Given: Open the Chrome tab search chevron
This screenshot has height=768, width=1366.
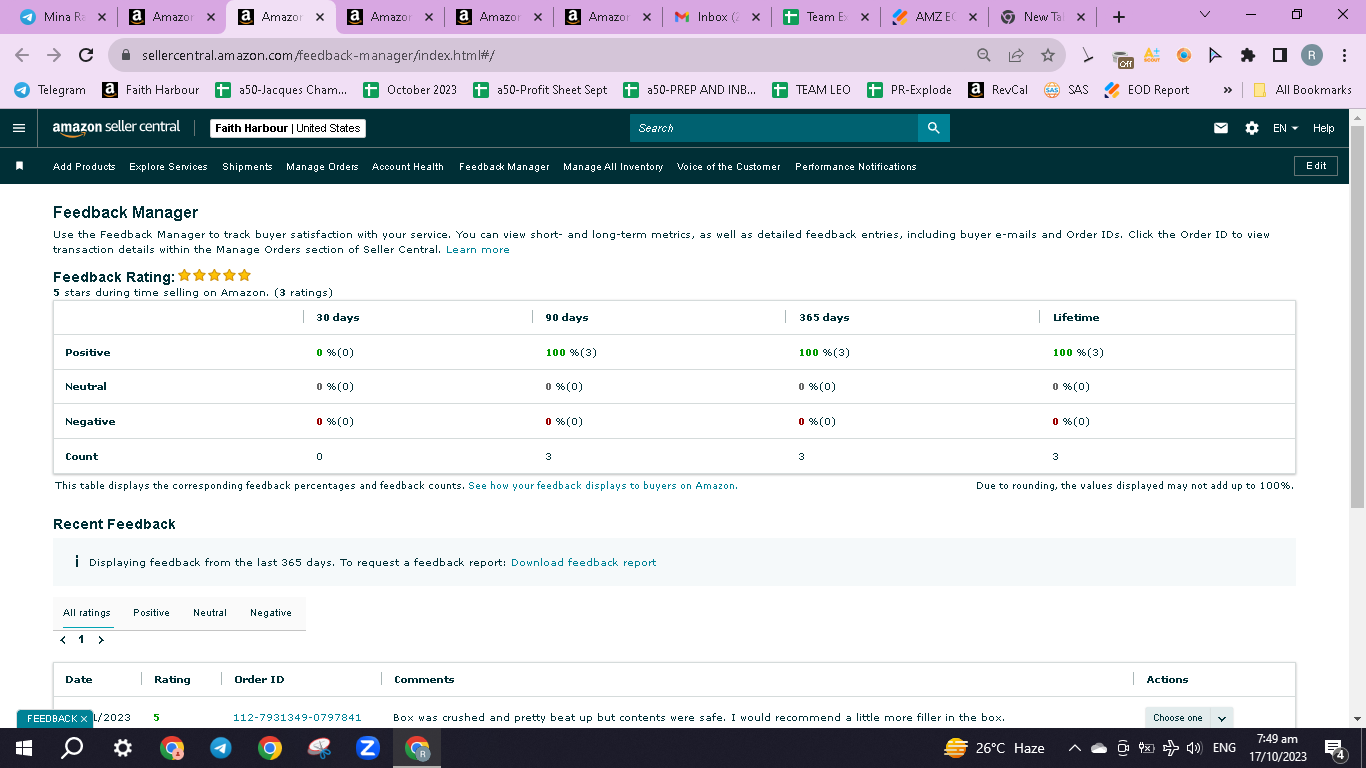Looking at the screenshot, I should pyautogui.click(x=1204, y=15).
